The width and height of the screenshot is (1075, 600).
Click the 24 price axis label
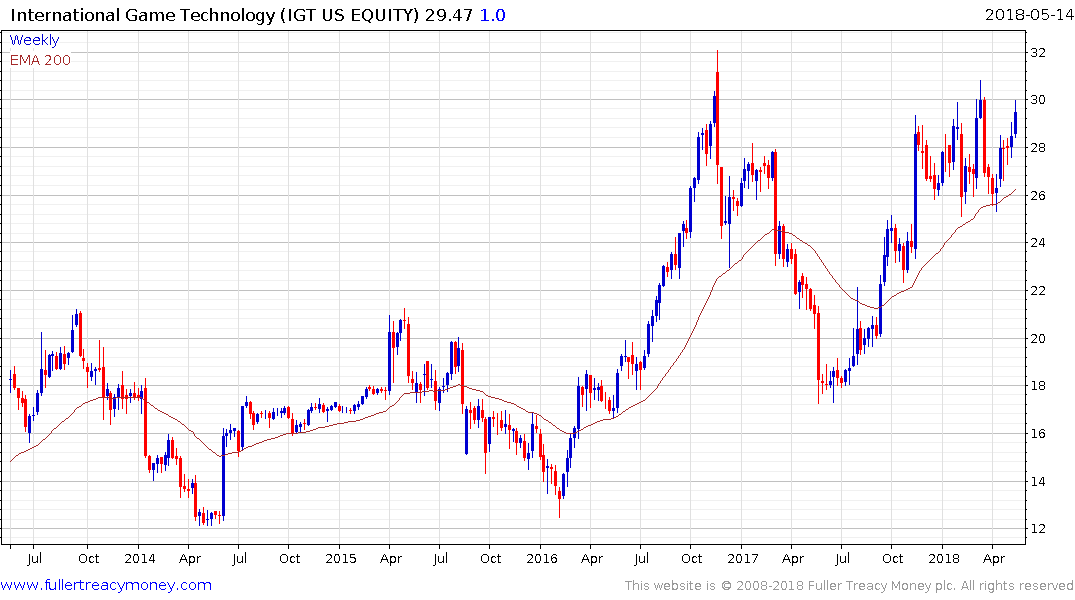pos(1037,243)
